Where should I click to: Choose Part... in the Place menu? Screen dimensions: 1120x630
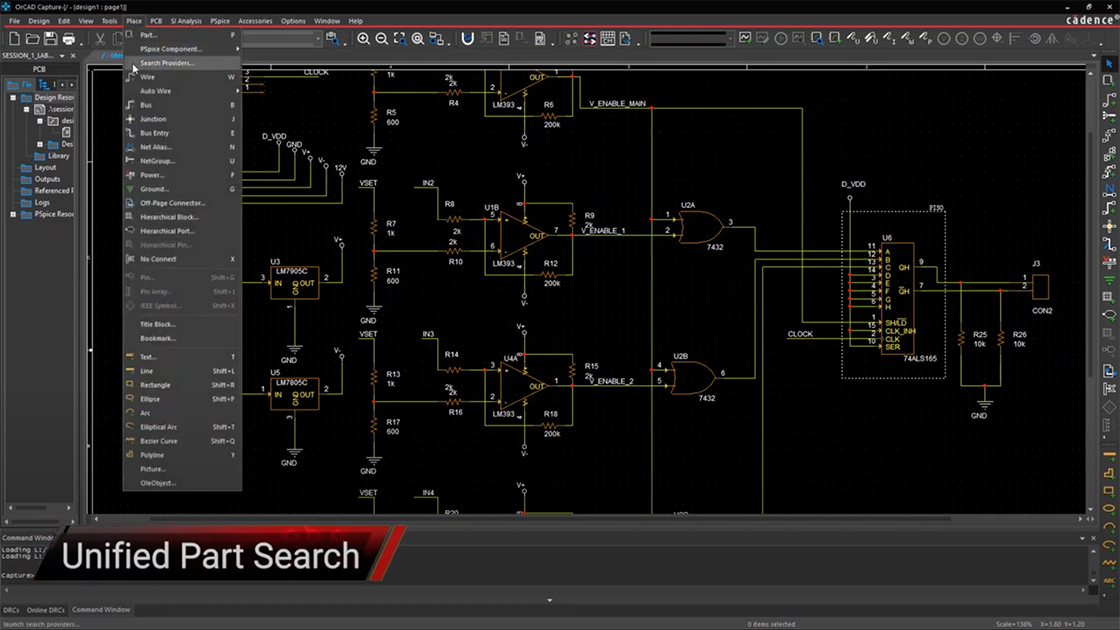point(182,35)
